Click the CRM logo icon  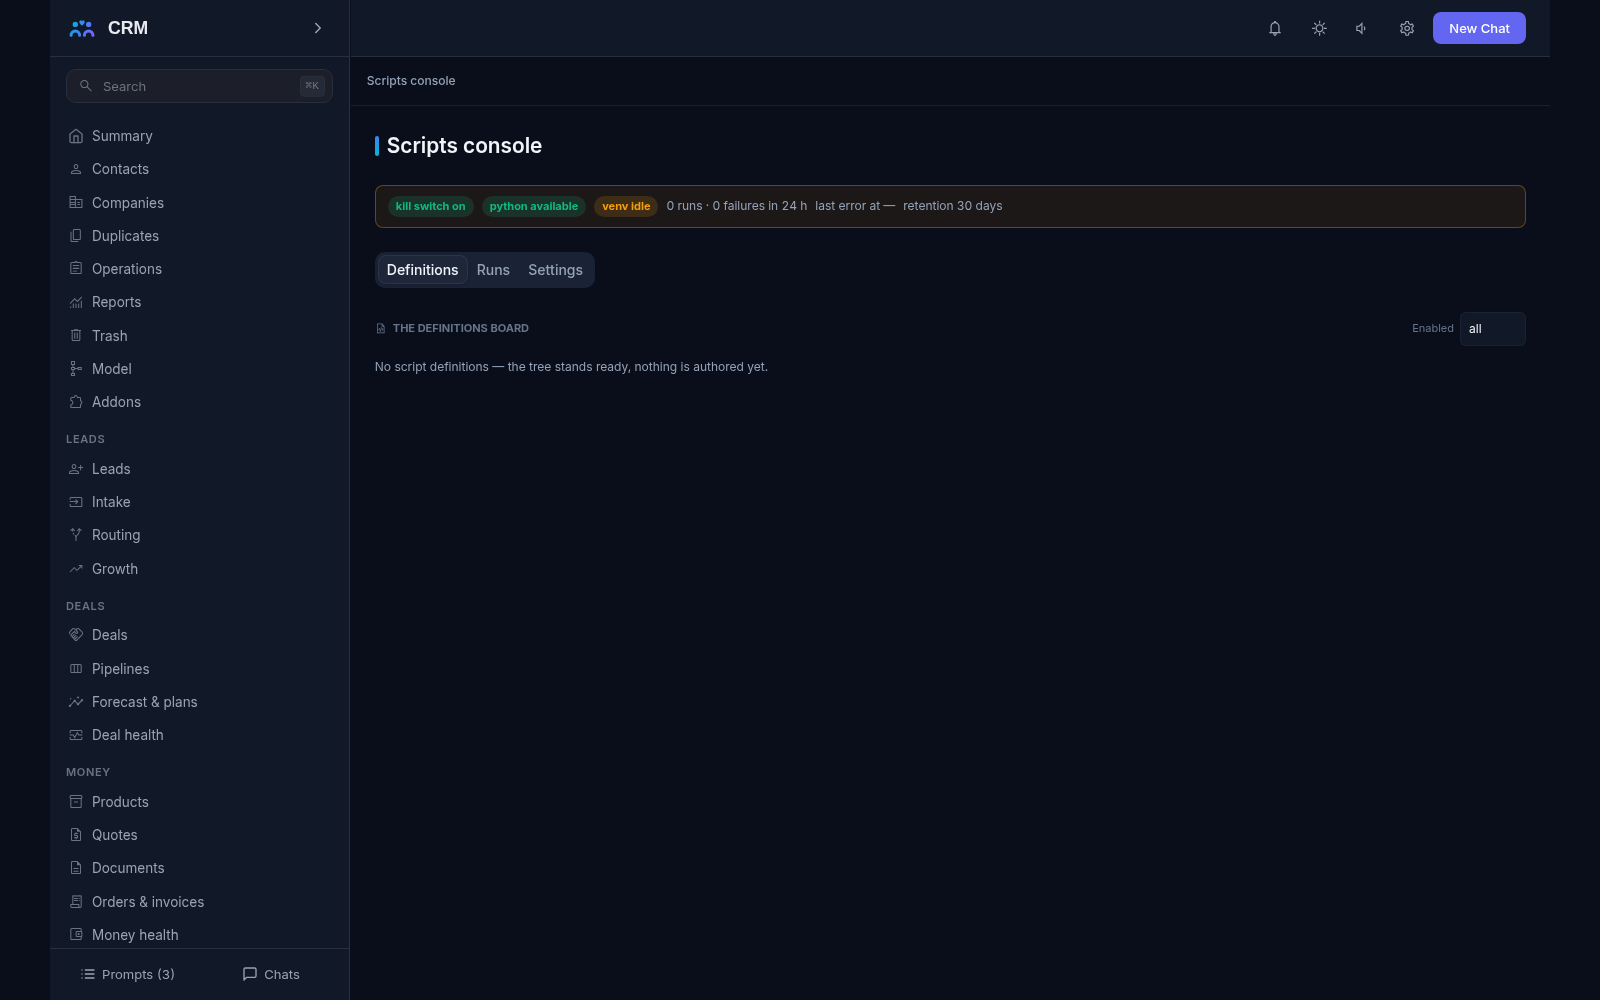point(82,28)
